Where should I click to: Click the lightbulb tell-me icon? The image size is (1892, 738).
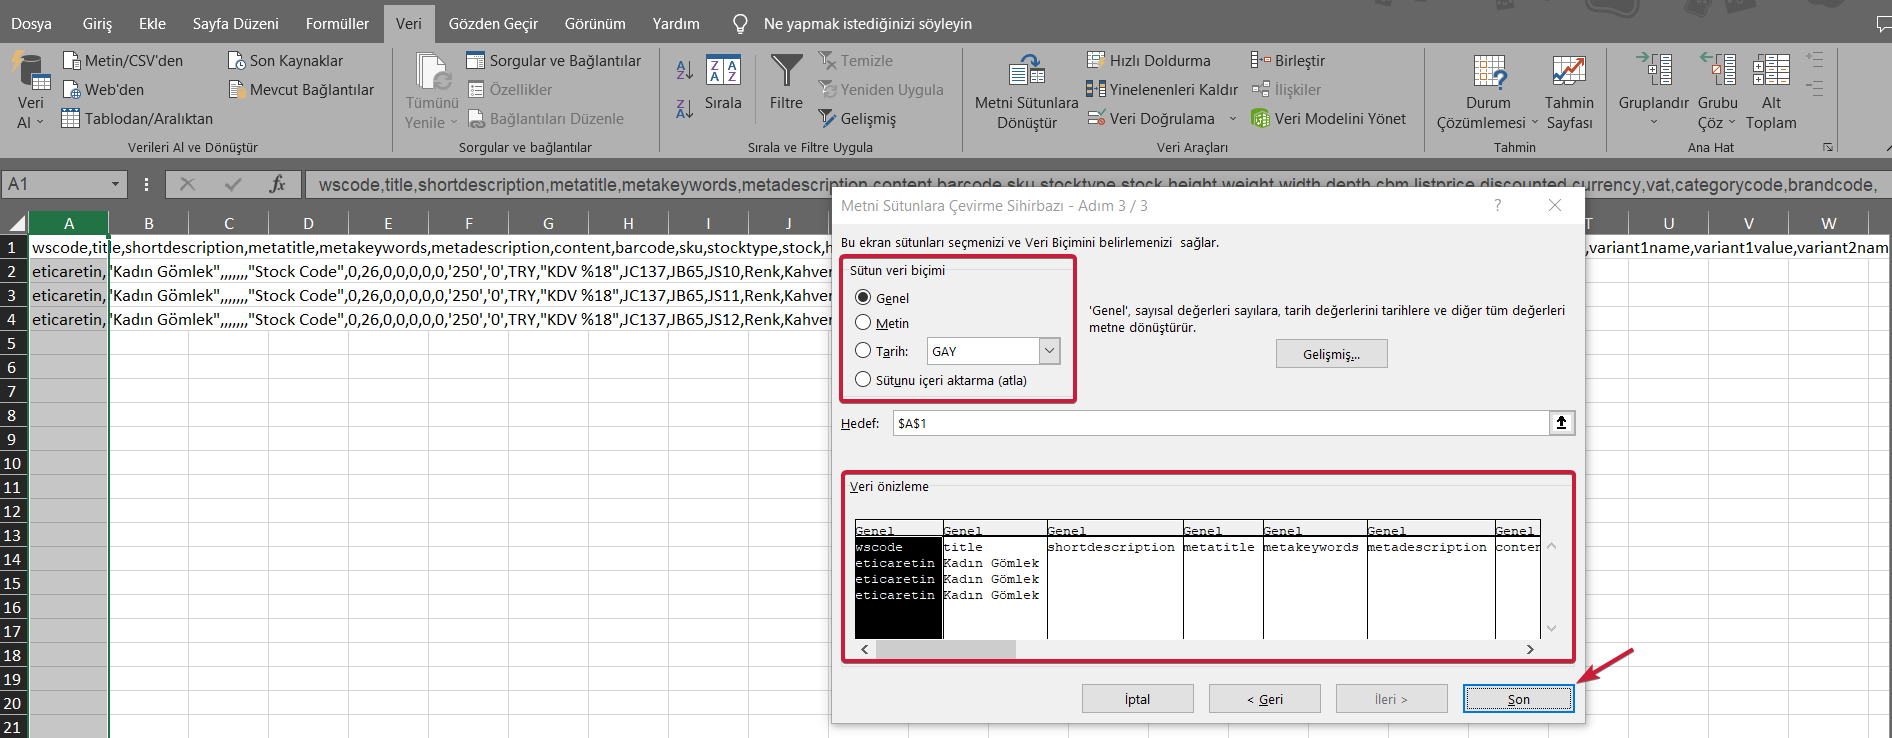[x=740, y=23]
